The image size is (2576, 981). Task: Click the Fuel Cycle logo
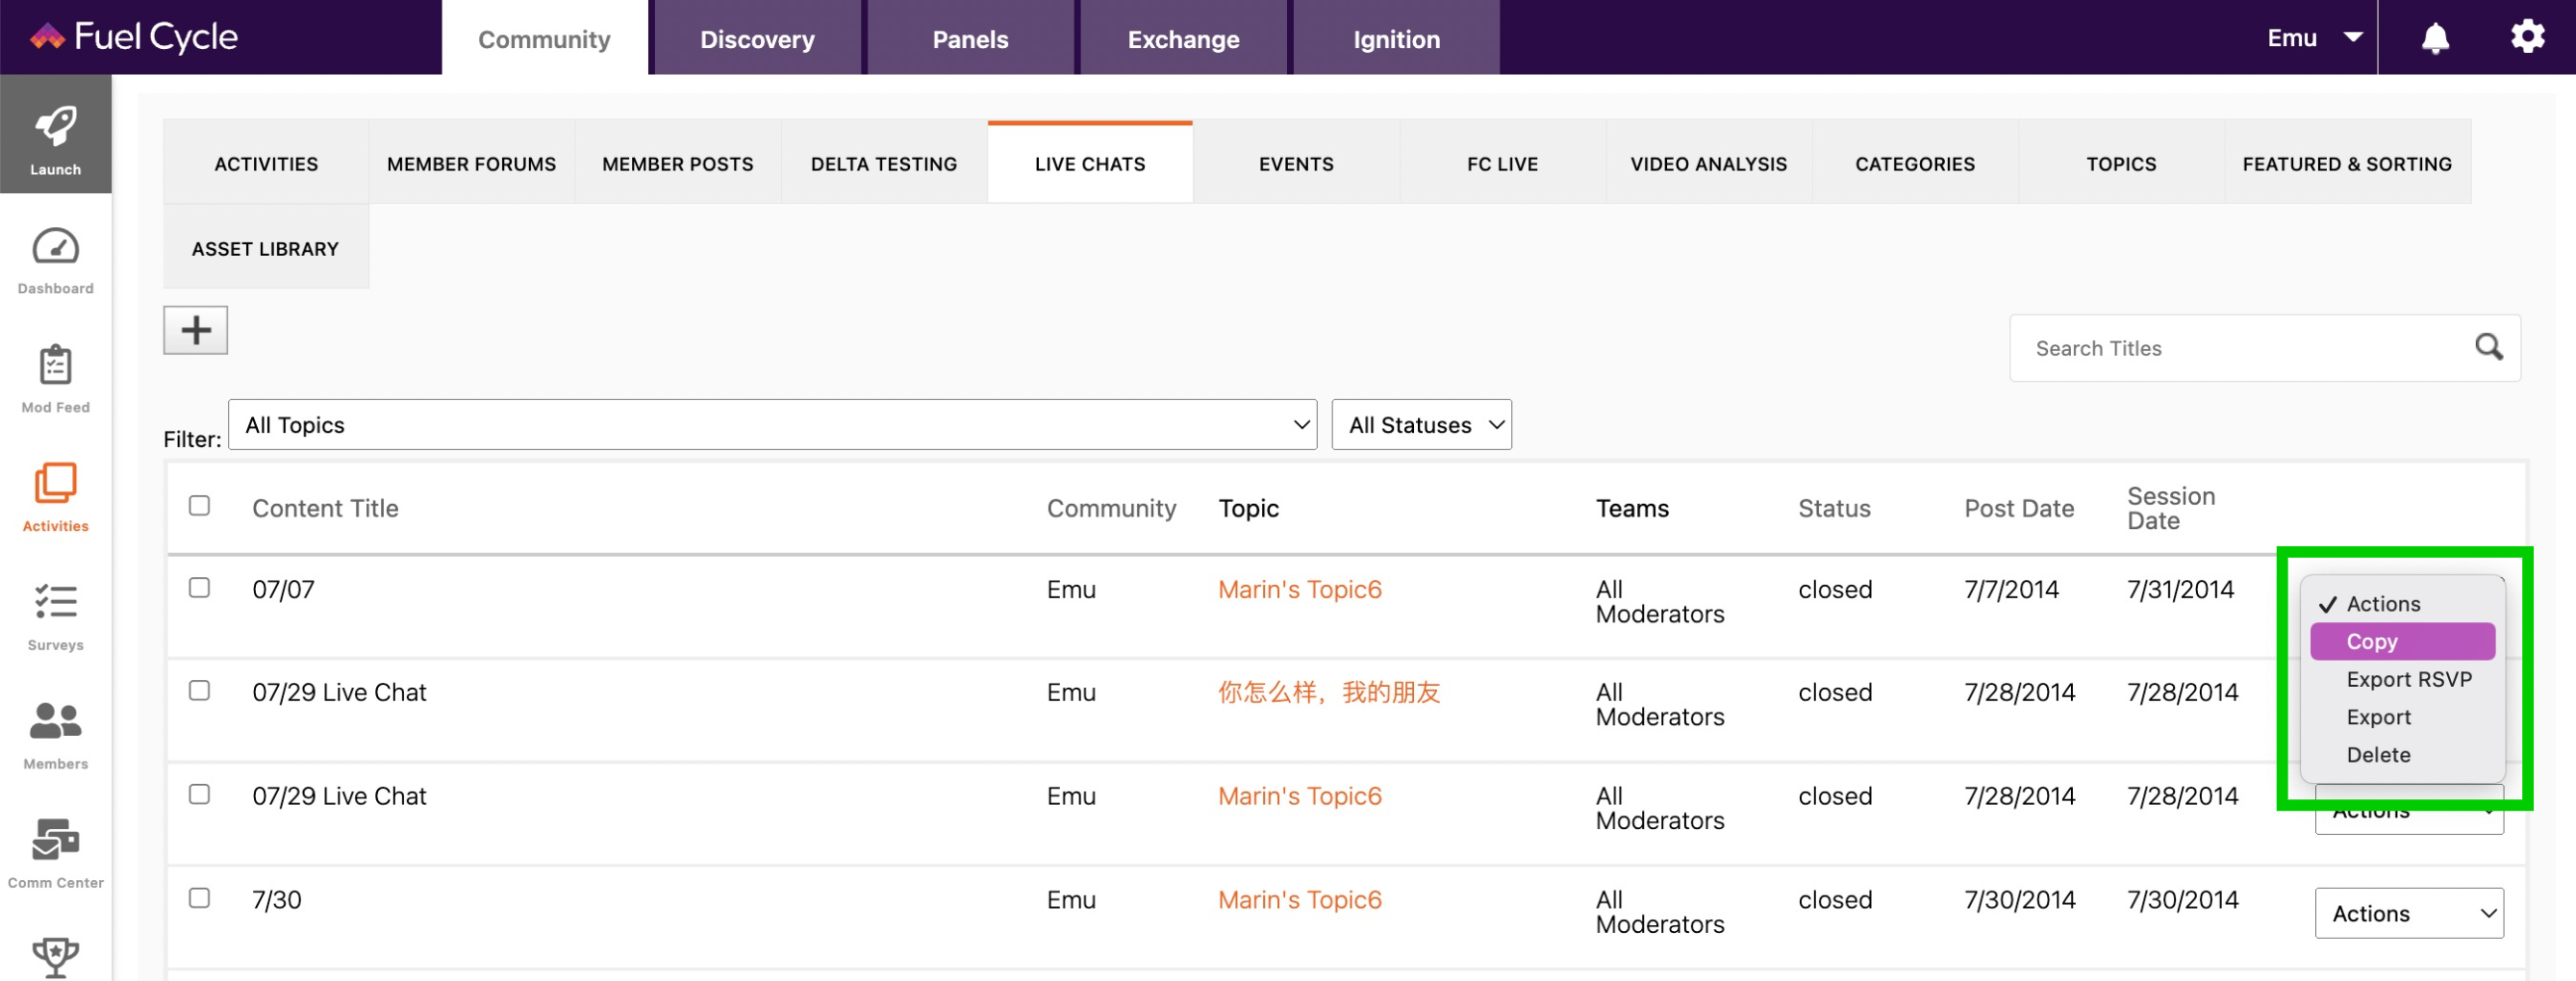pyautogui.click(x=134, y=37)
